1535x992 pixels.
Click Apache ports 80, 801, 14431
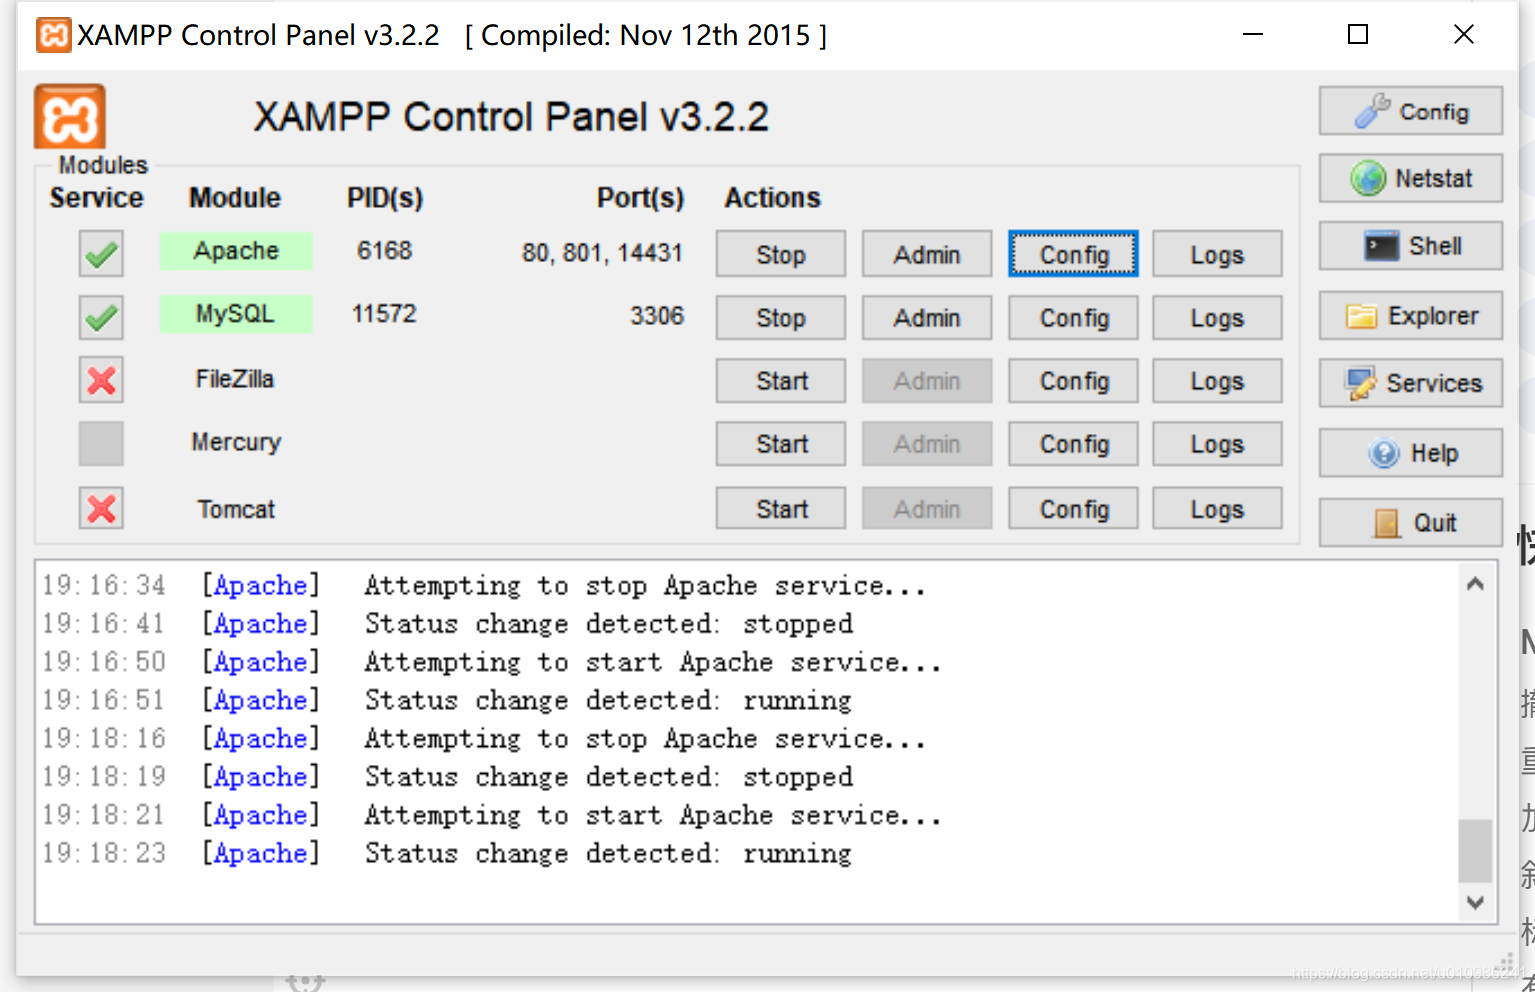click(x=602, y=253)
